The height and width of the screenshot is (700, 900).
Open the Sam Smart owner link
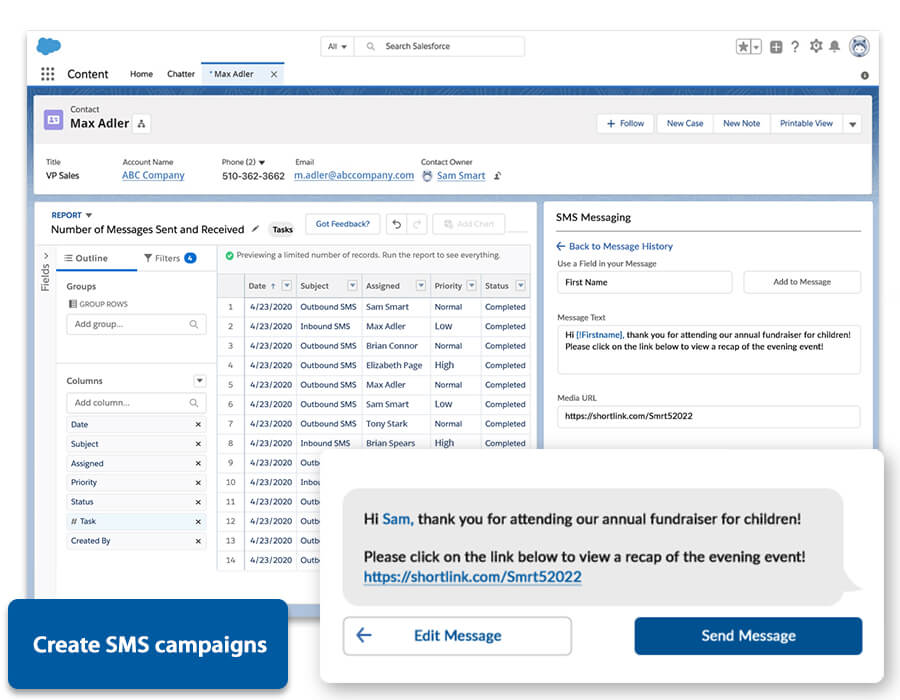click(x=461, y=176)
